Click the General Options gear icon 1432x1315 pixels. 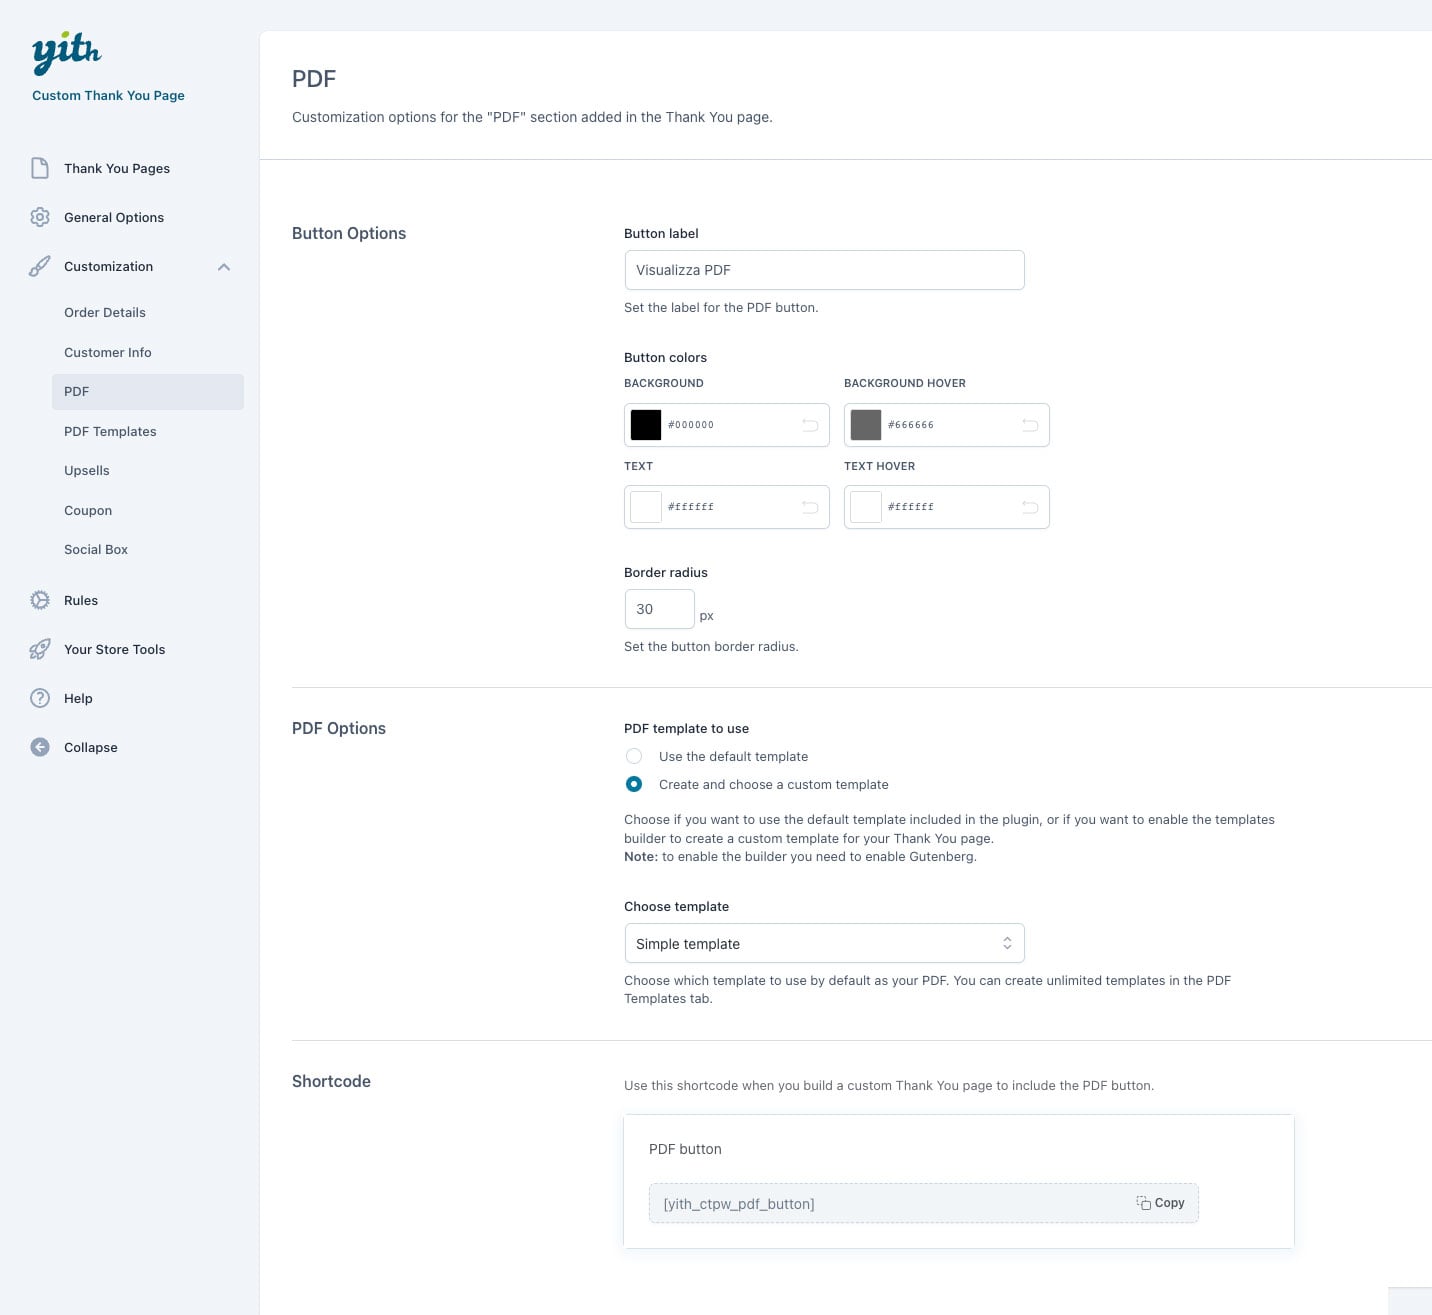click(x=40, y=217)
